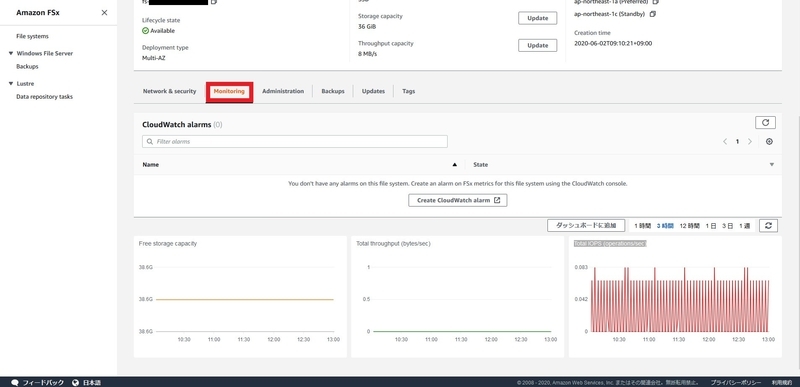800x387 pixels.
Task: Click the 8 MB/s throughput value
Action: 367,54
